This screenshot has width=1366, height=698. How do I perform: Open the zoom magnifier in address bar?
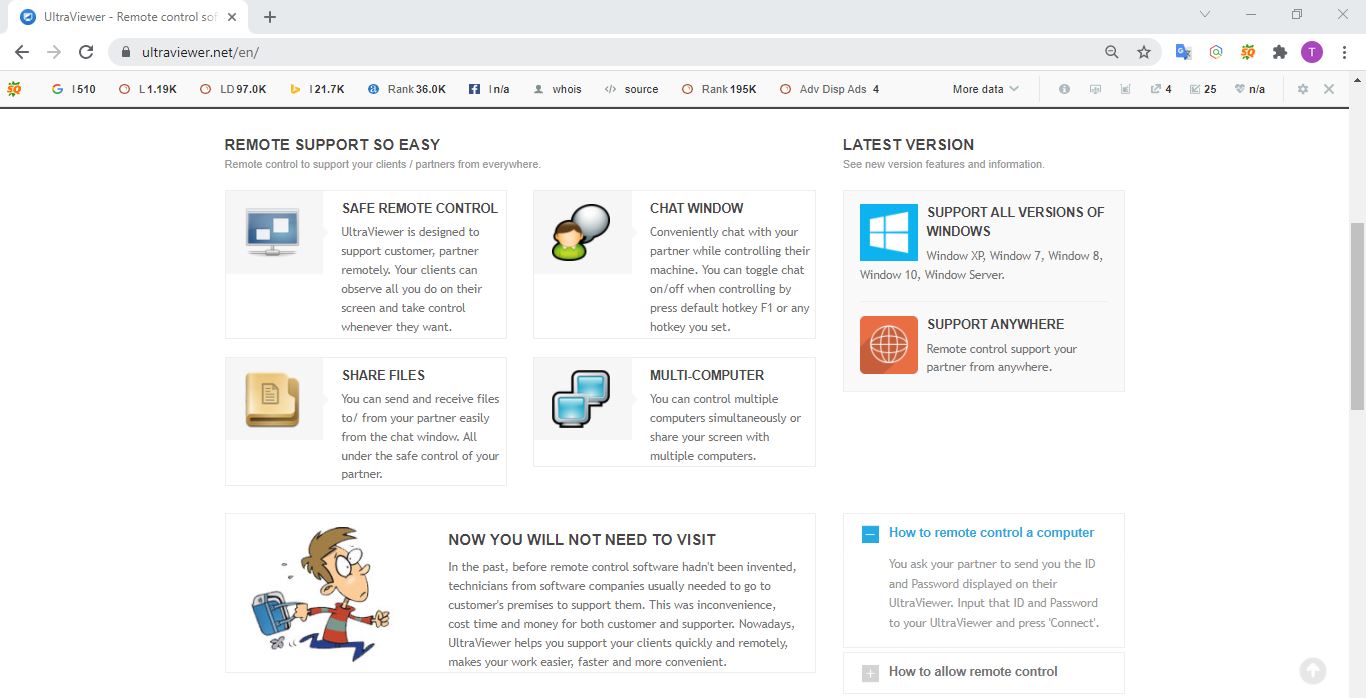pyautogui.click(x=1112, y=52)
